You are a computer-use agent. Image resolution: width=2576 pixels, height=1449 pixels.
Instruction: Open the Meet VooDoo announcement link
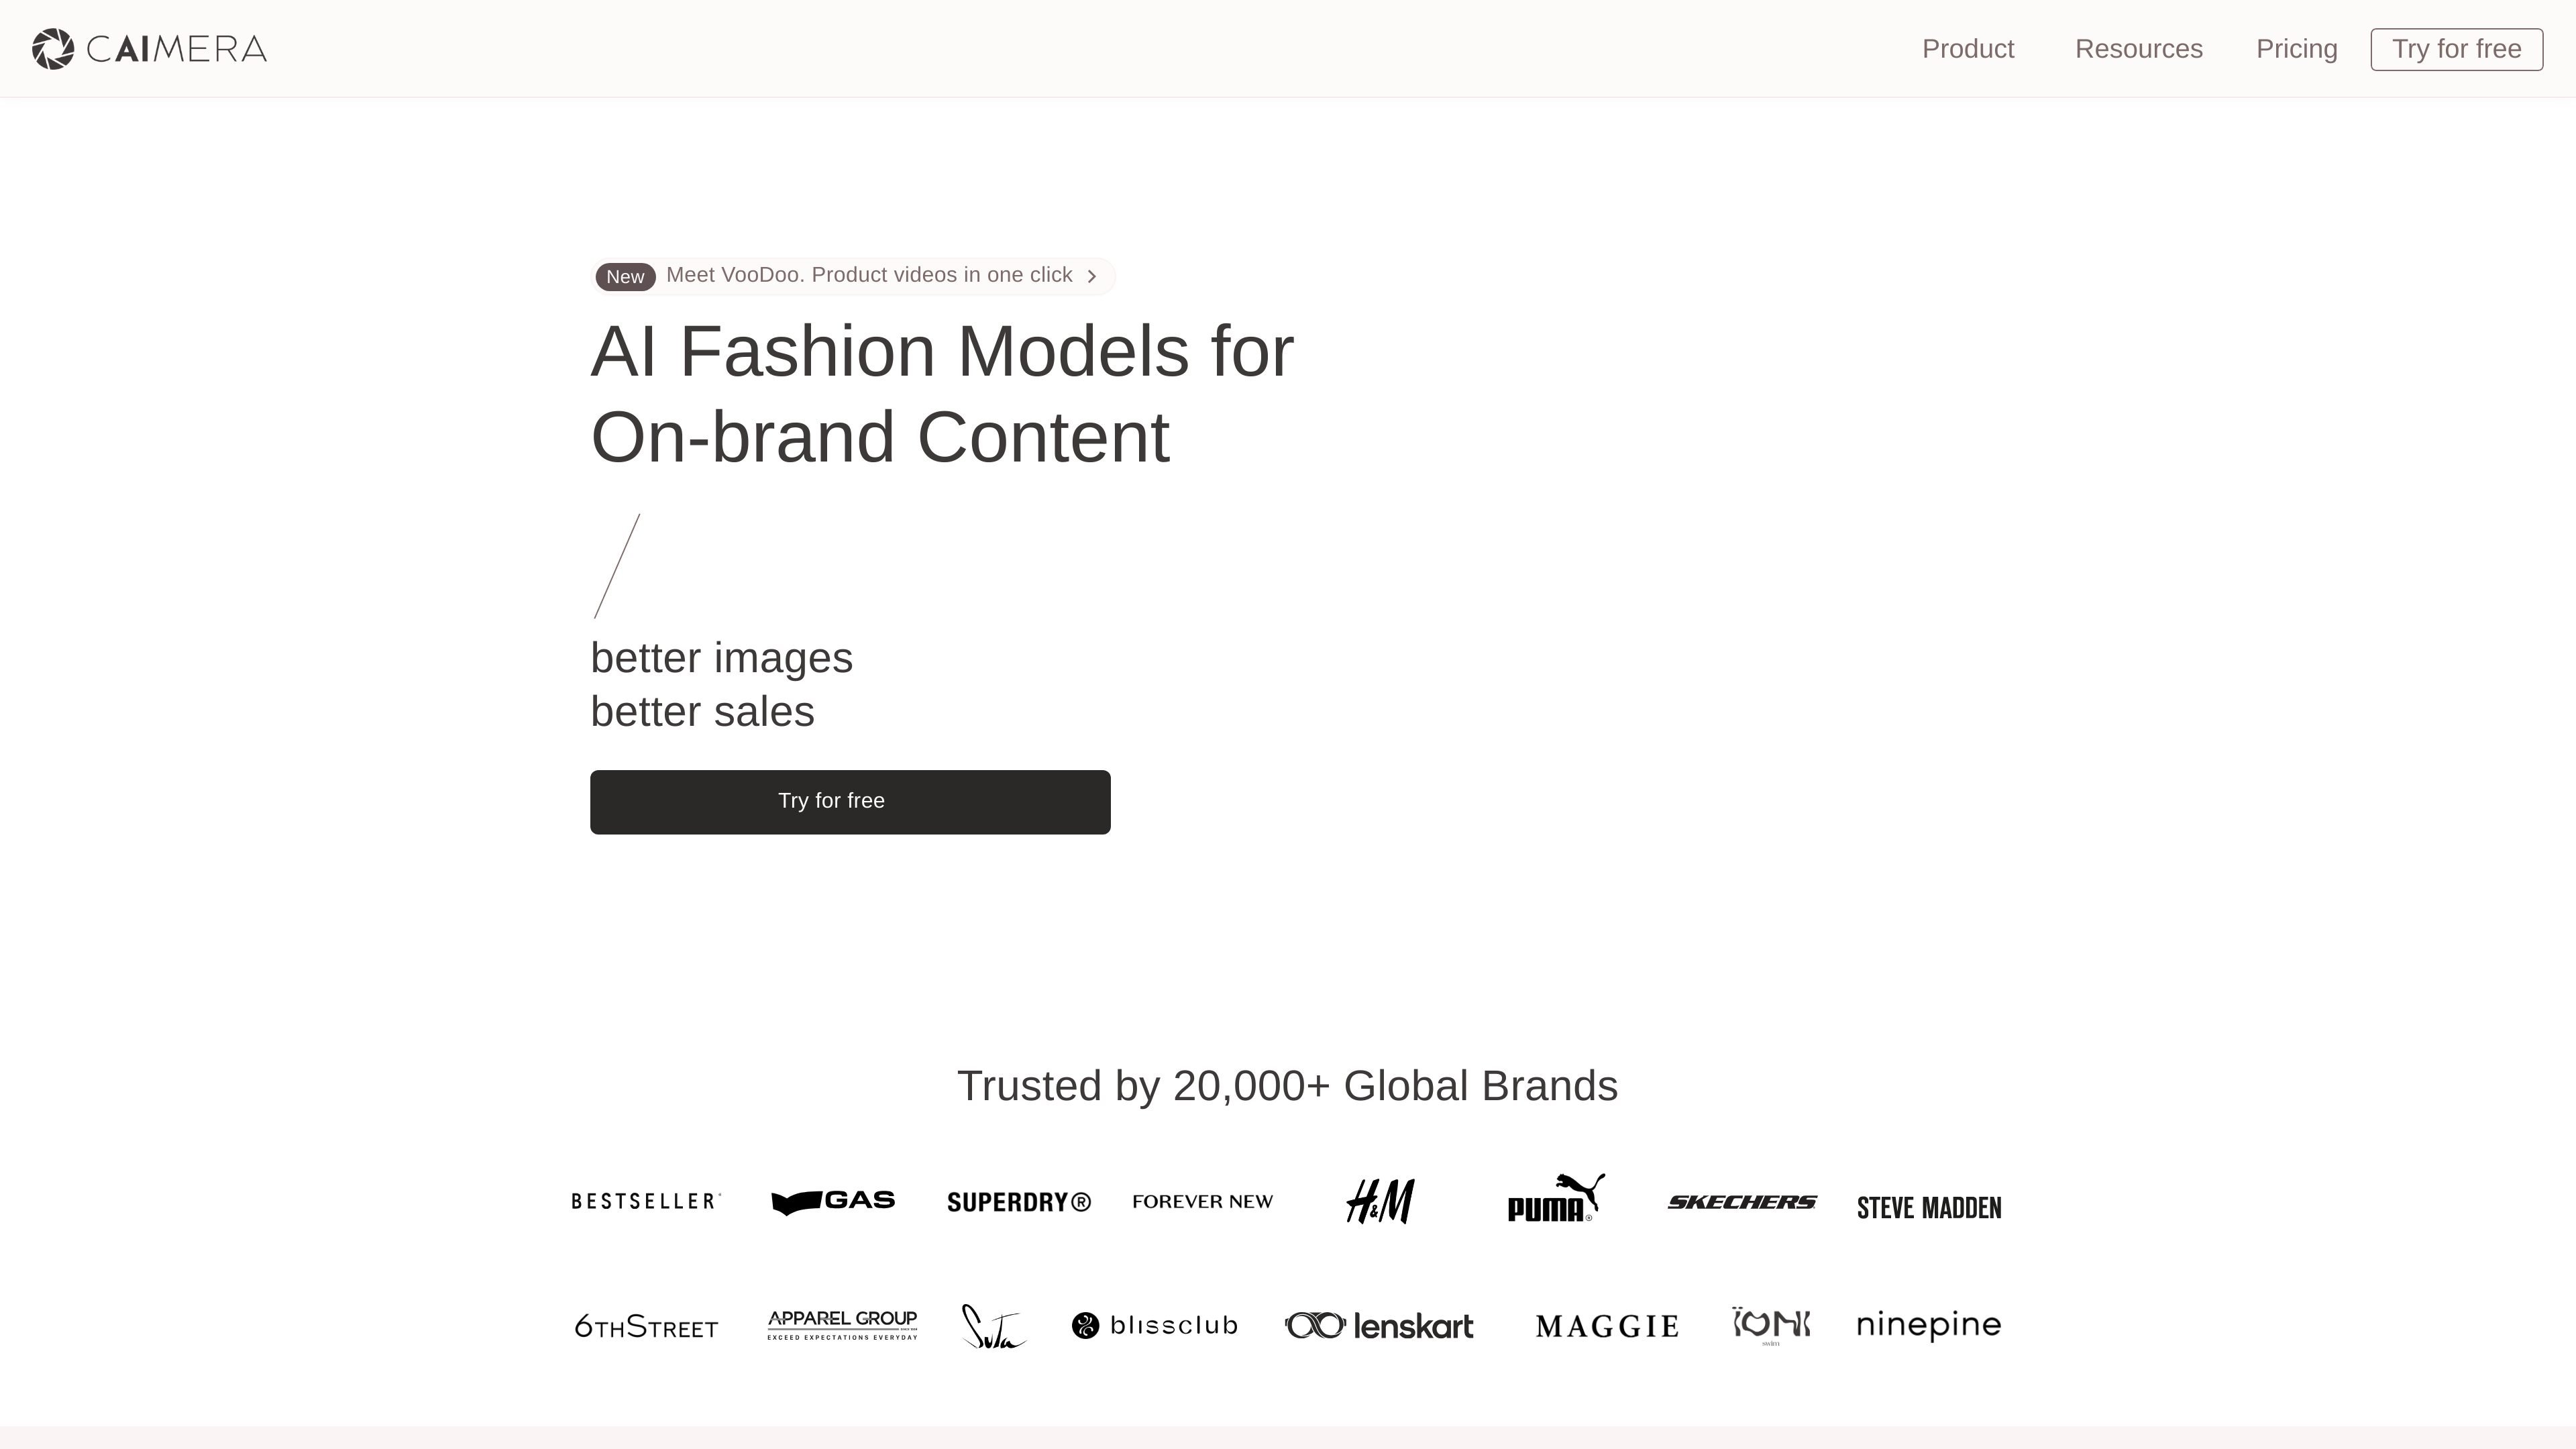pyautogui.click(x=853, y=276)
